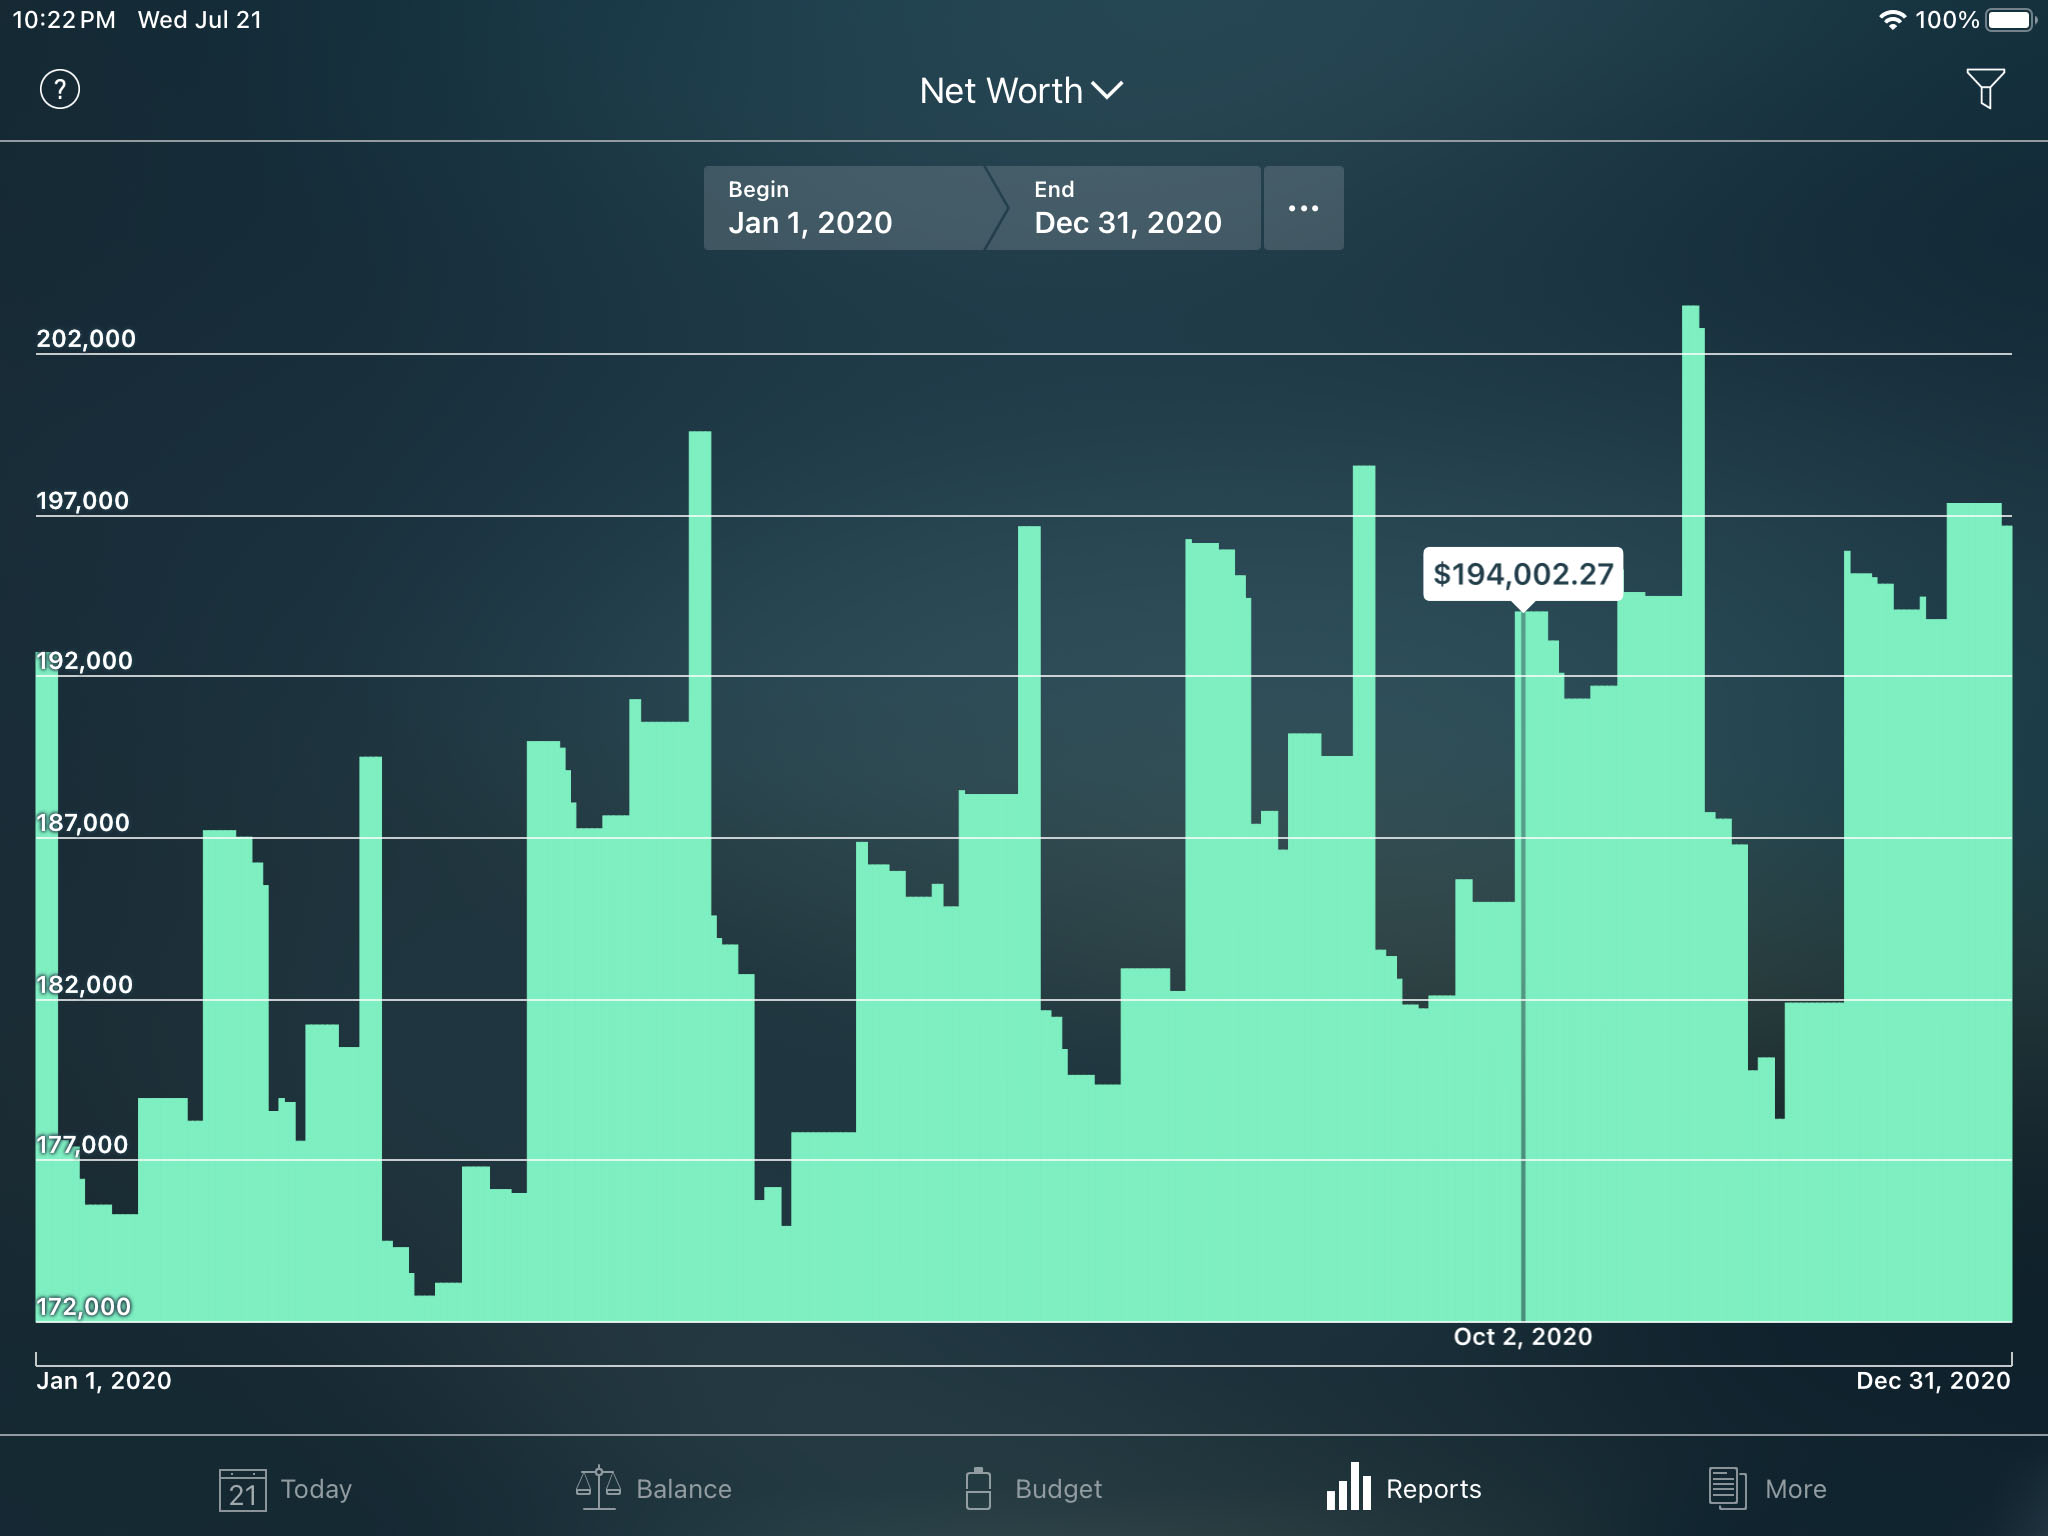Viewport: 2048px width, 1536px height.
Task: Switch to the Today tab
Action: [x=286, y=1489]
